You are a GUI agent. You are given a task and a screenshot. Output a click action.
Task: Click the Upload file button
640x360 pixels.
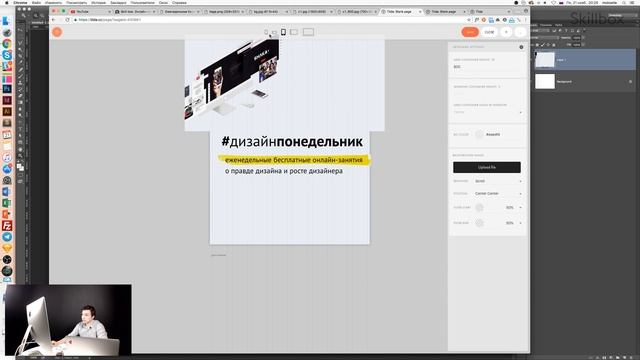(487, 167)
